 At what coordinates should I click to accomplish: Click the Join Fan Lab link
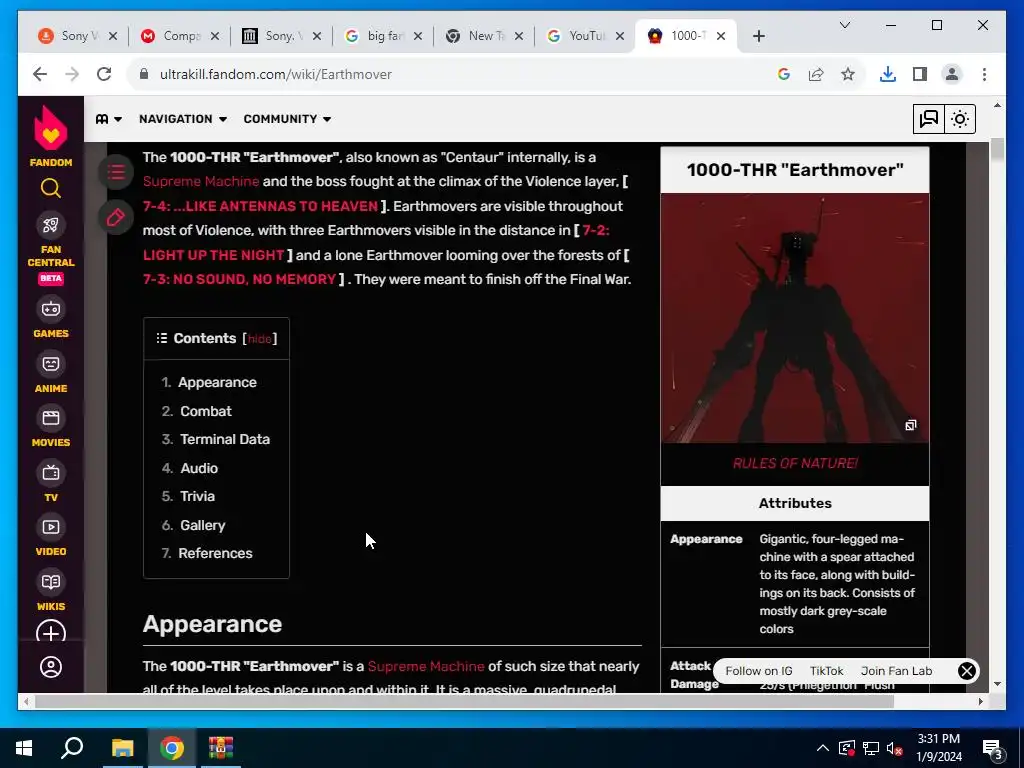[x=896, y=671]
